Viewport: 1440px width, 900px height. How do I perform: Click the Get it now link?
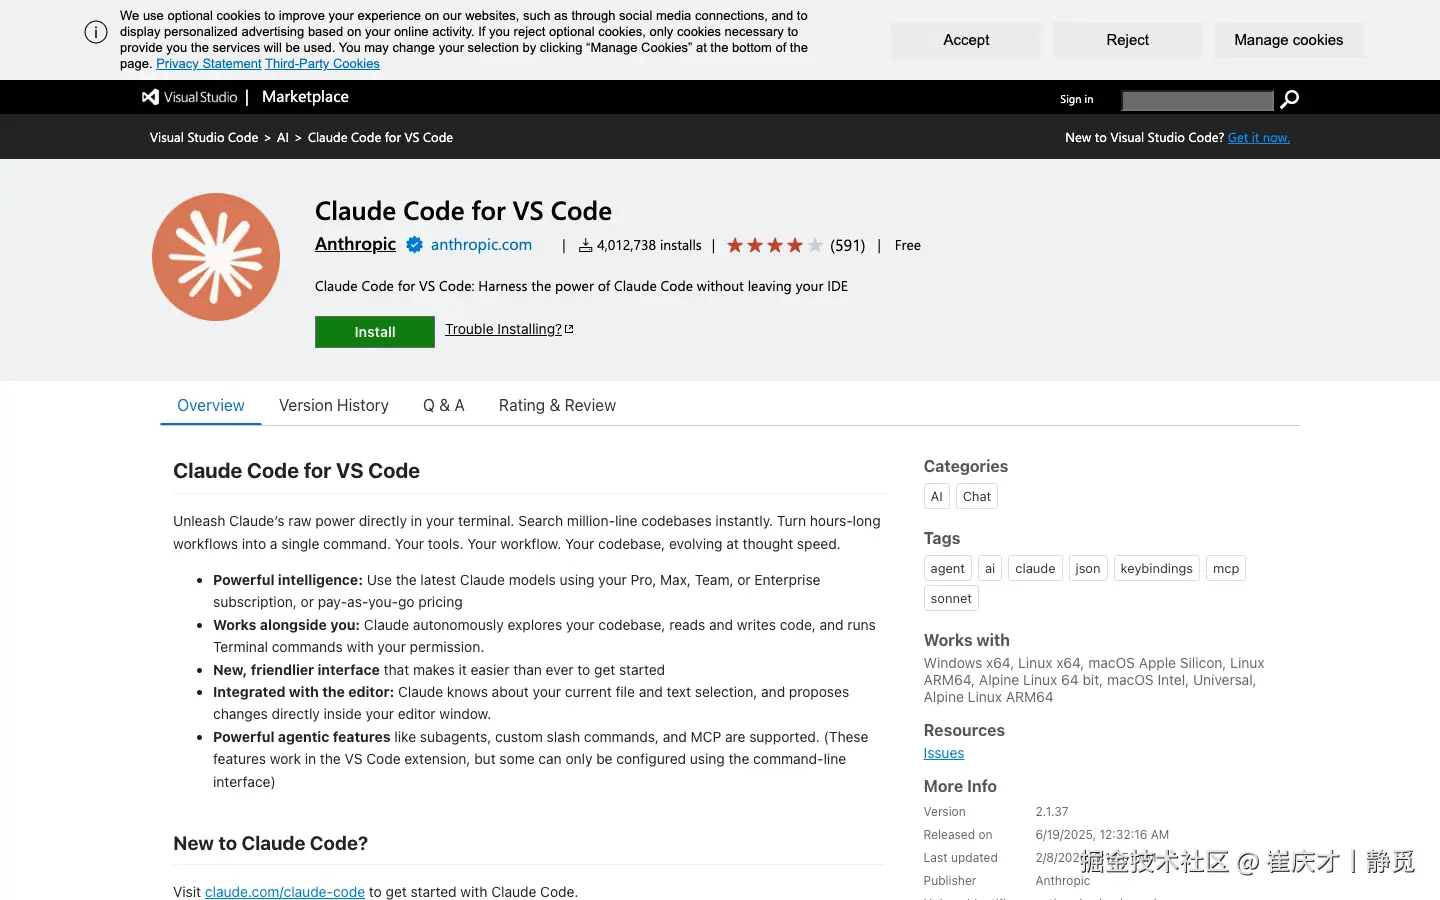pos(1258,137)
